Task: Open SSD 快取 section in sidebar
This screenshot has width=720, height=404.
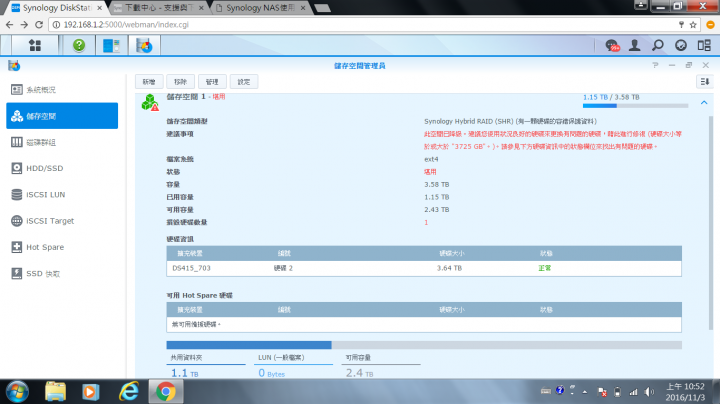Action: click(62, 274)
